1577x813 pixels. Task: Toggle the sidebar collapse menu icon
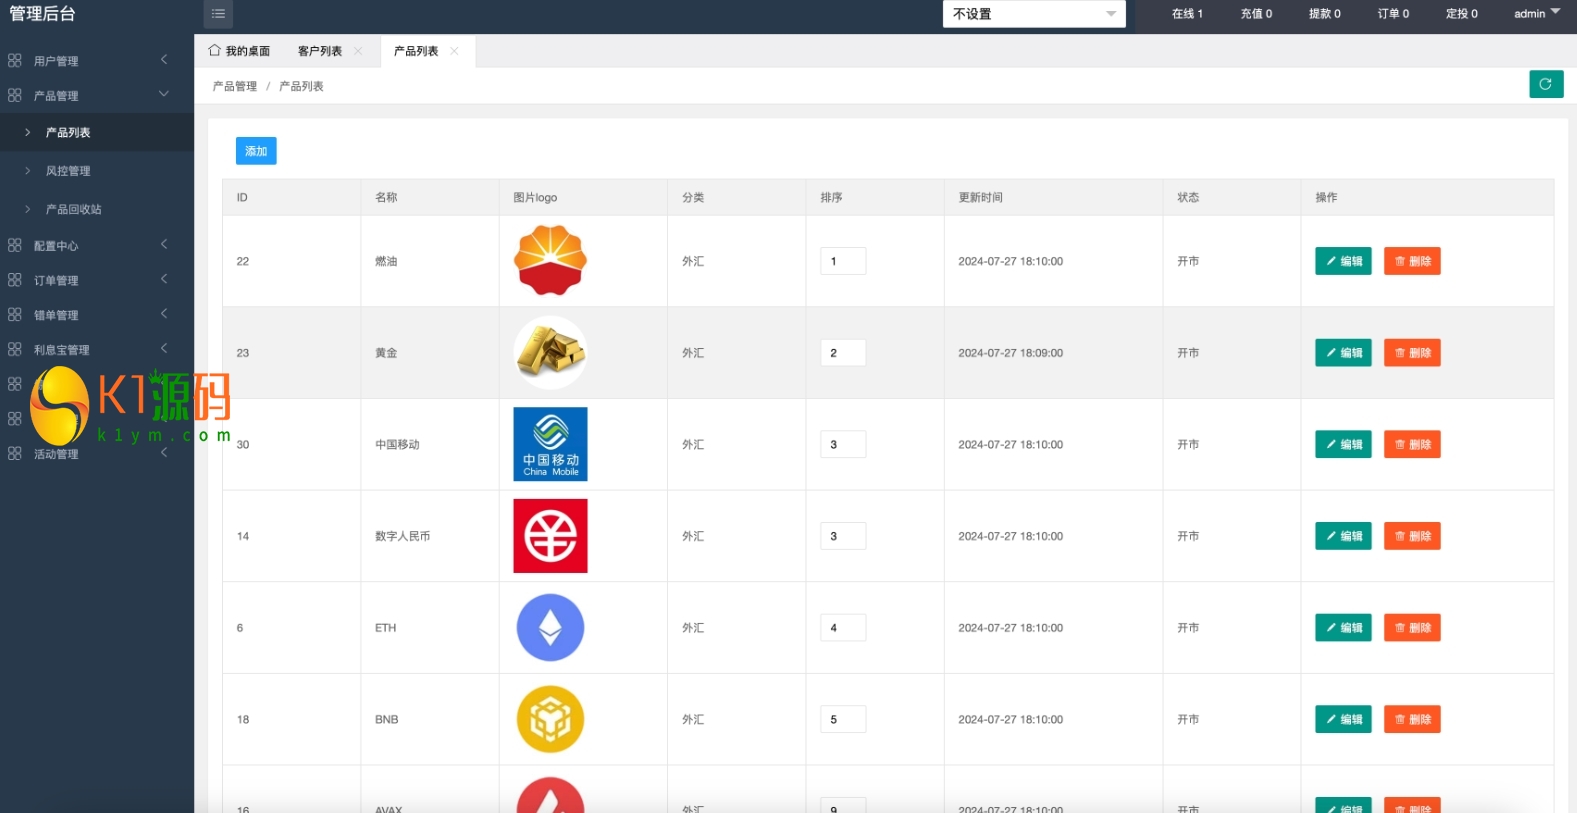point(218,13)
